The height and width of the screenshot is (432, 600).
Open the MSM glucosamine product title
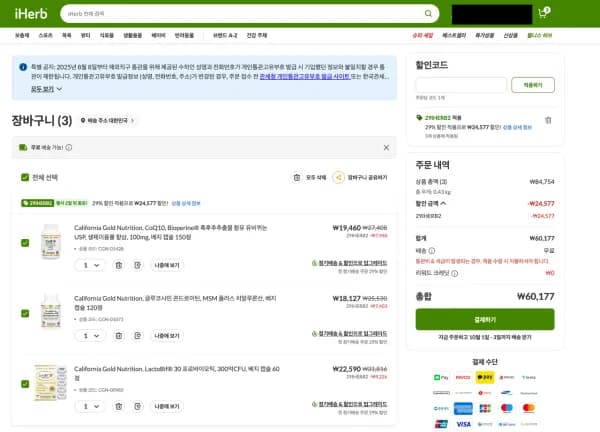pyautogui.click(x=175, y=303)
